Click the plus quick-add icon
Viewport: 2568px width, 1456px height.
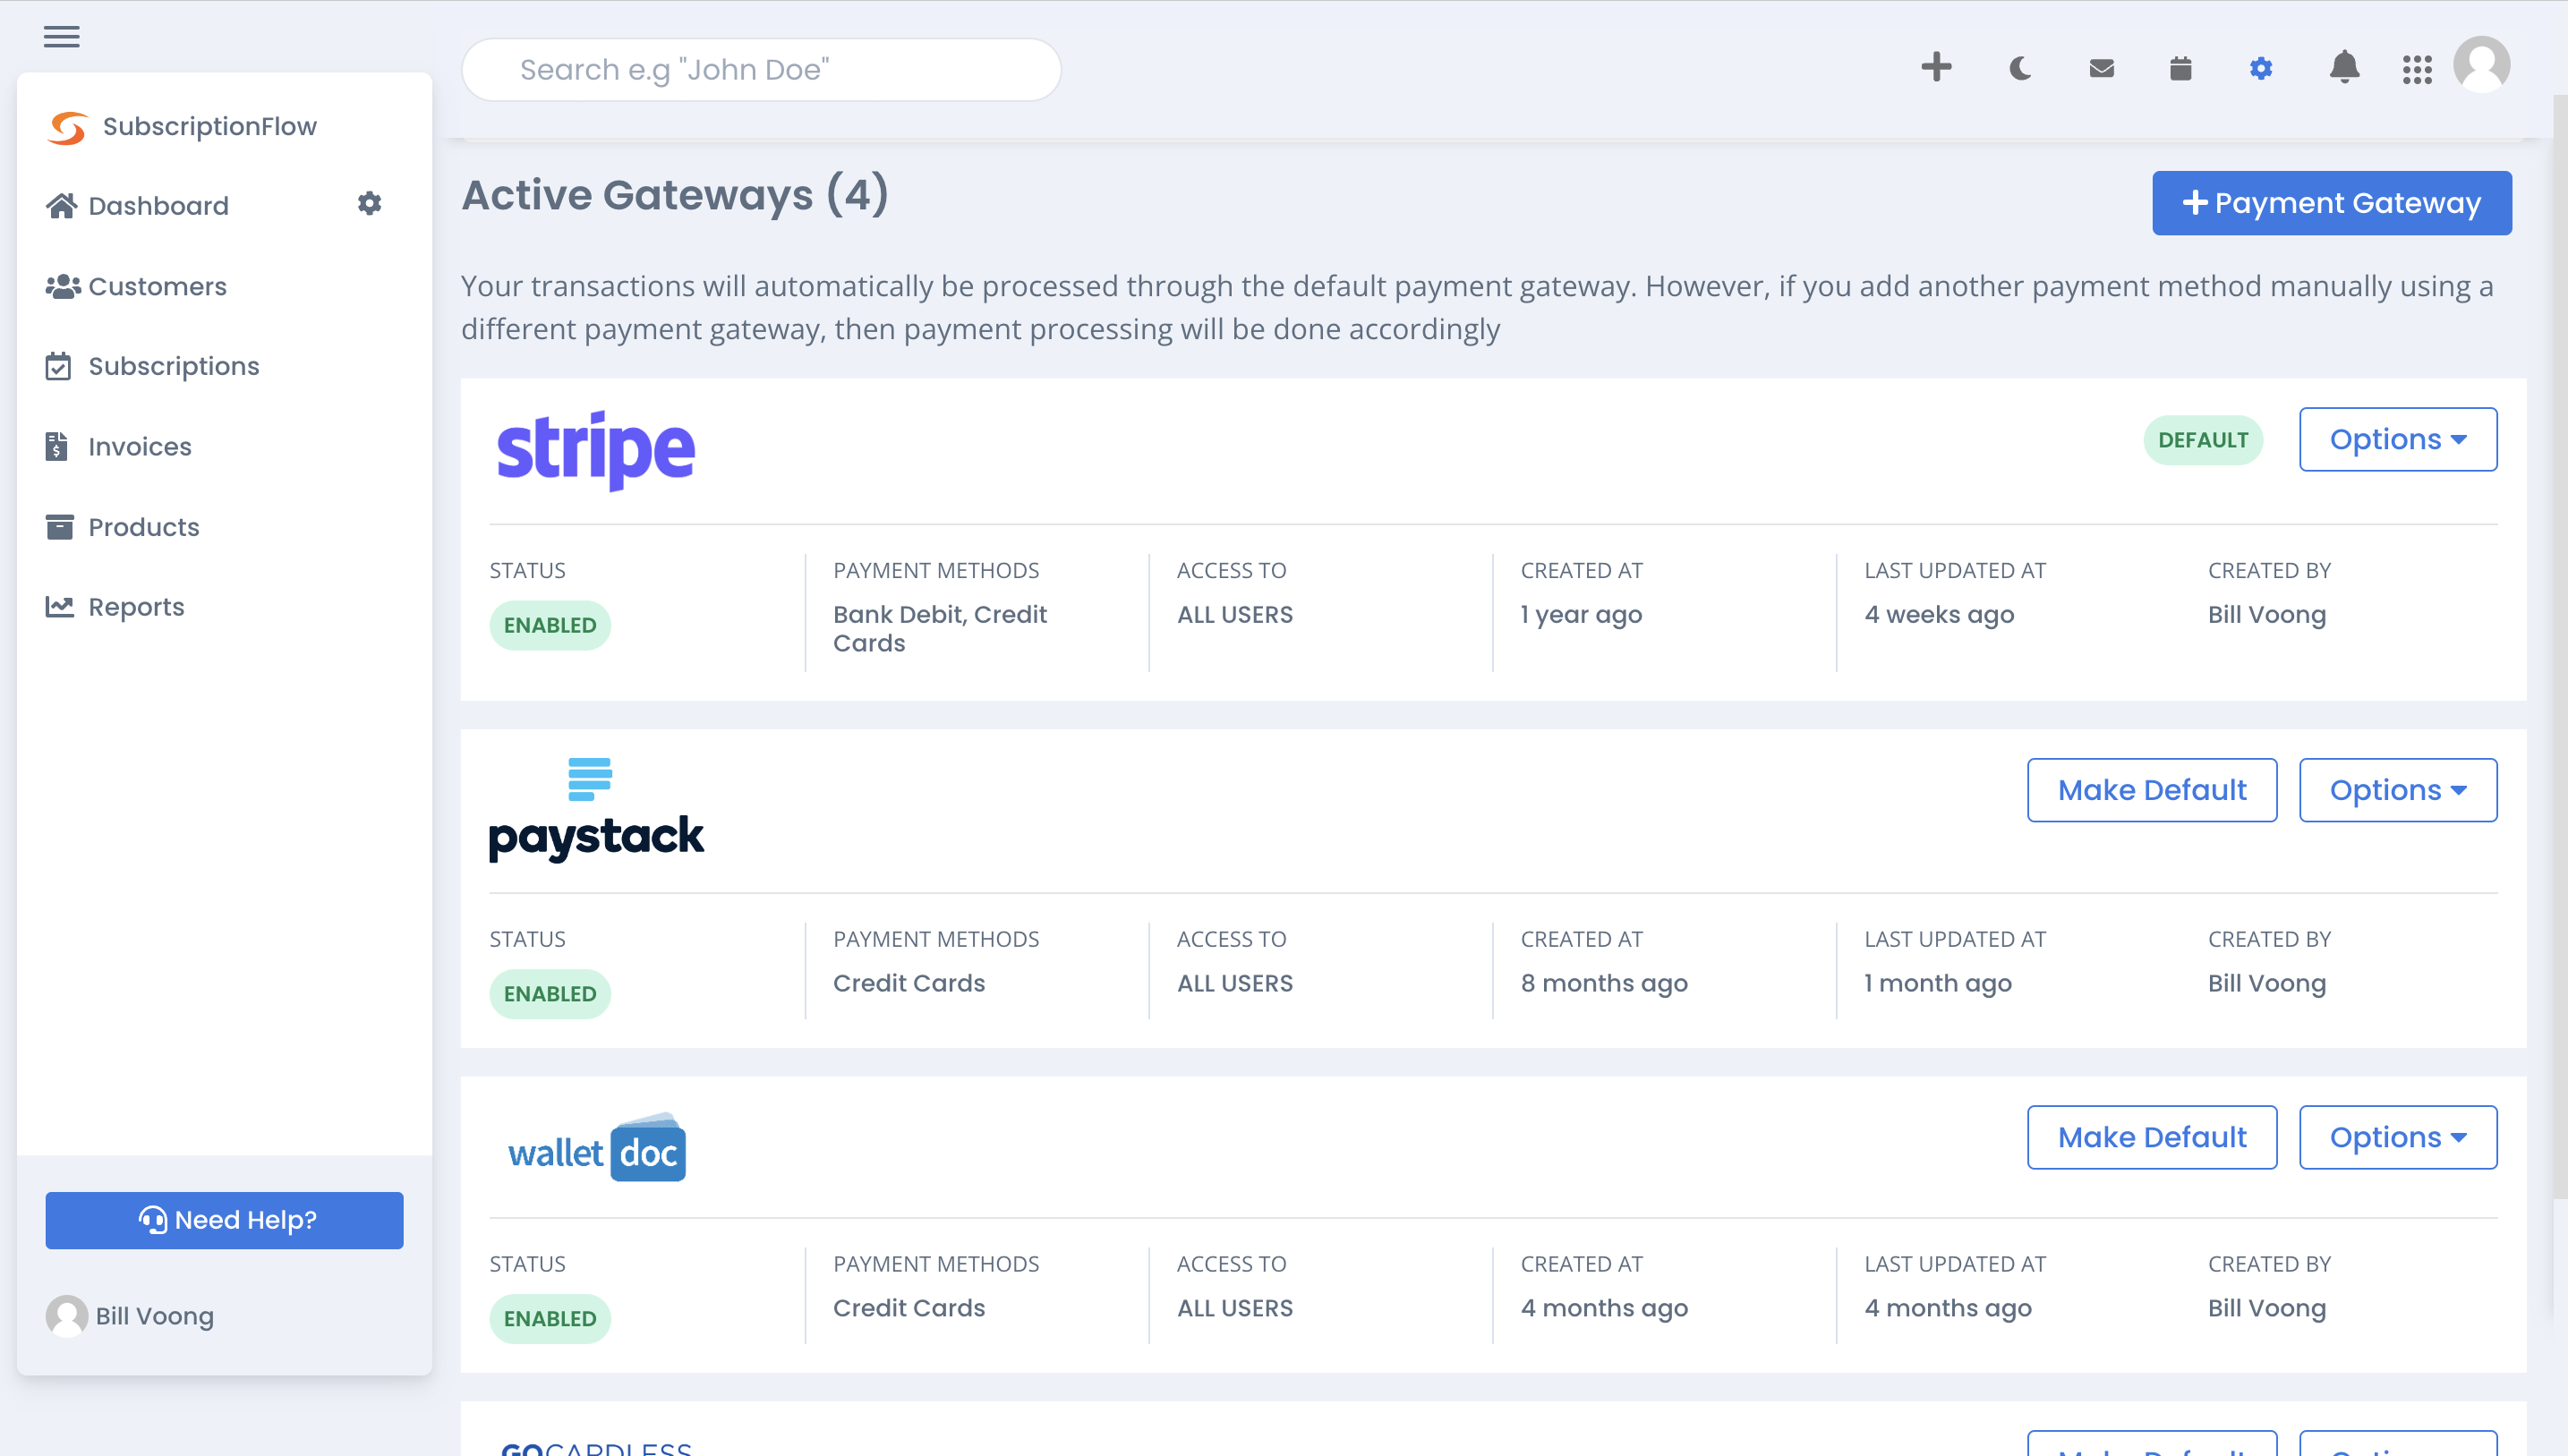pyautogui.click(x=1936, y=67)
